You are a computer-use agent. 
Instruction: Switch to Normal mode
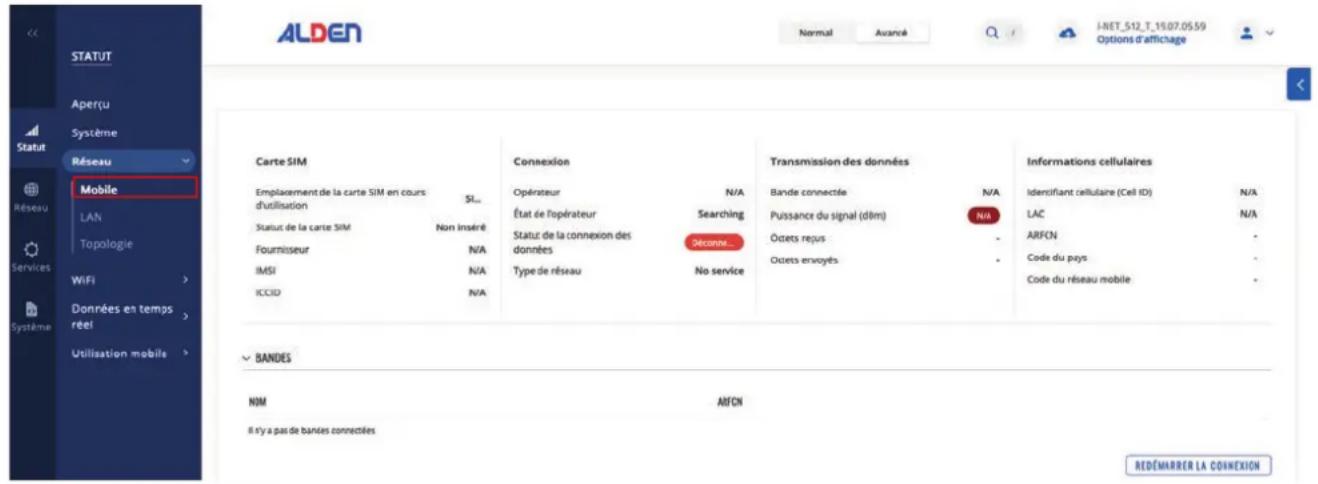click(817, 33)
